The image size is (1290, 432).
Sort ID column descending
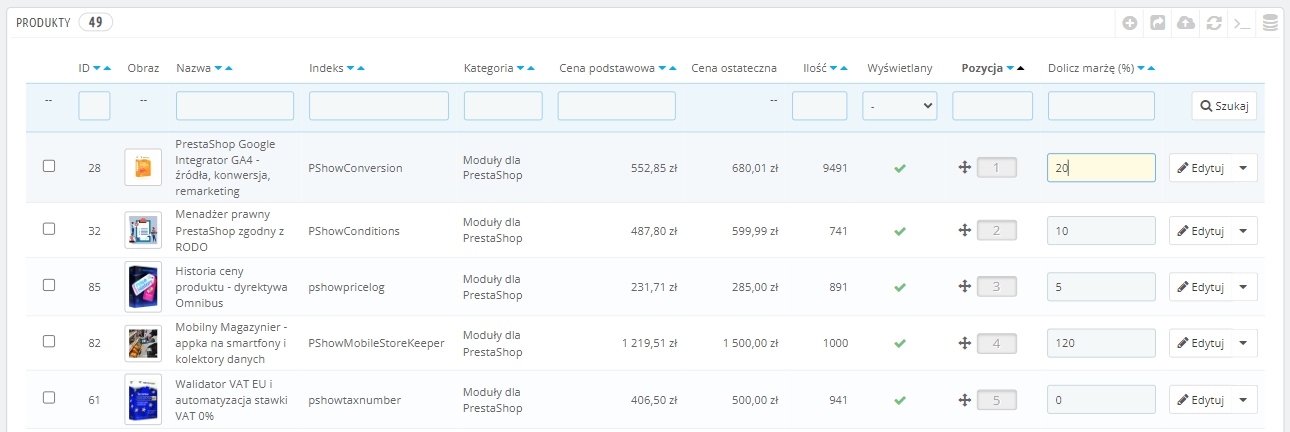pos(97,68)
